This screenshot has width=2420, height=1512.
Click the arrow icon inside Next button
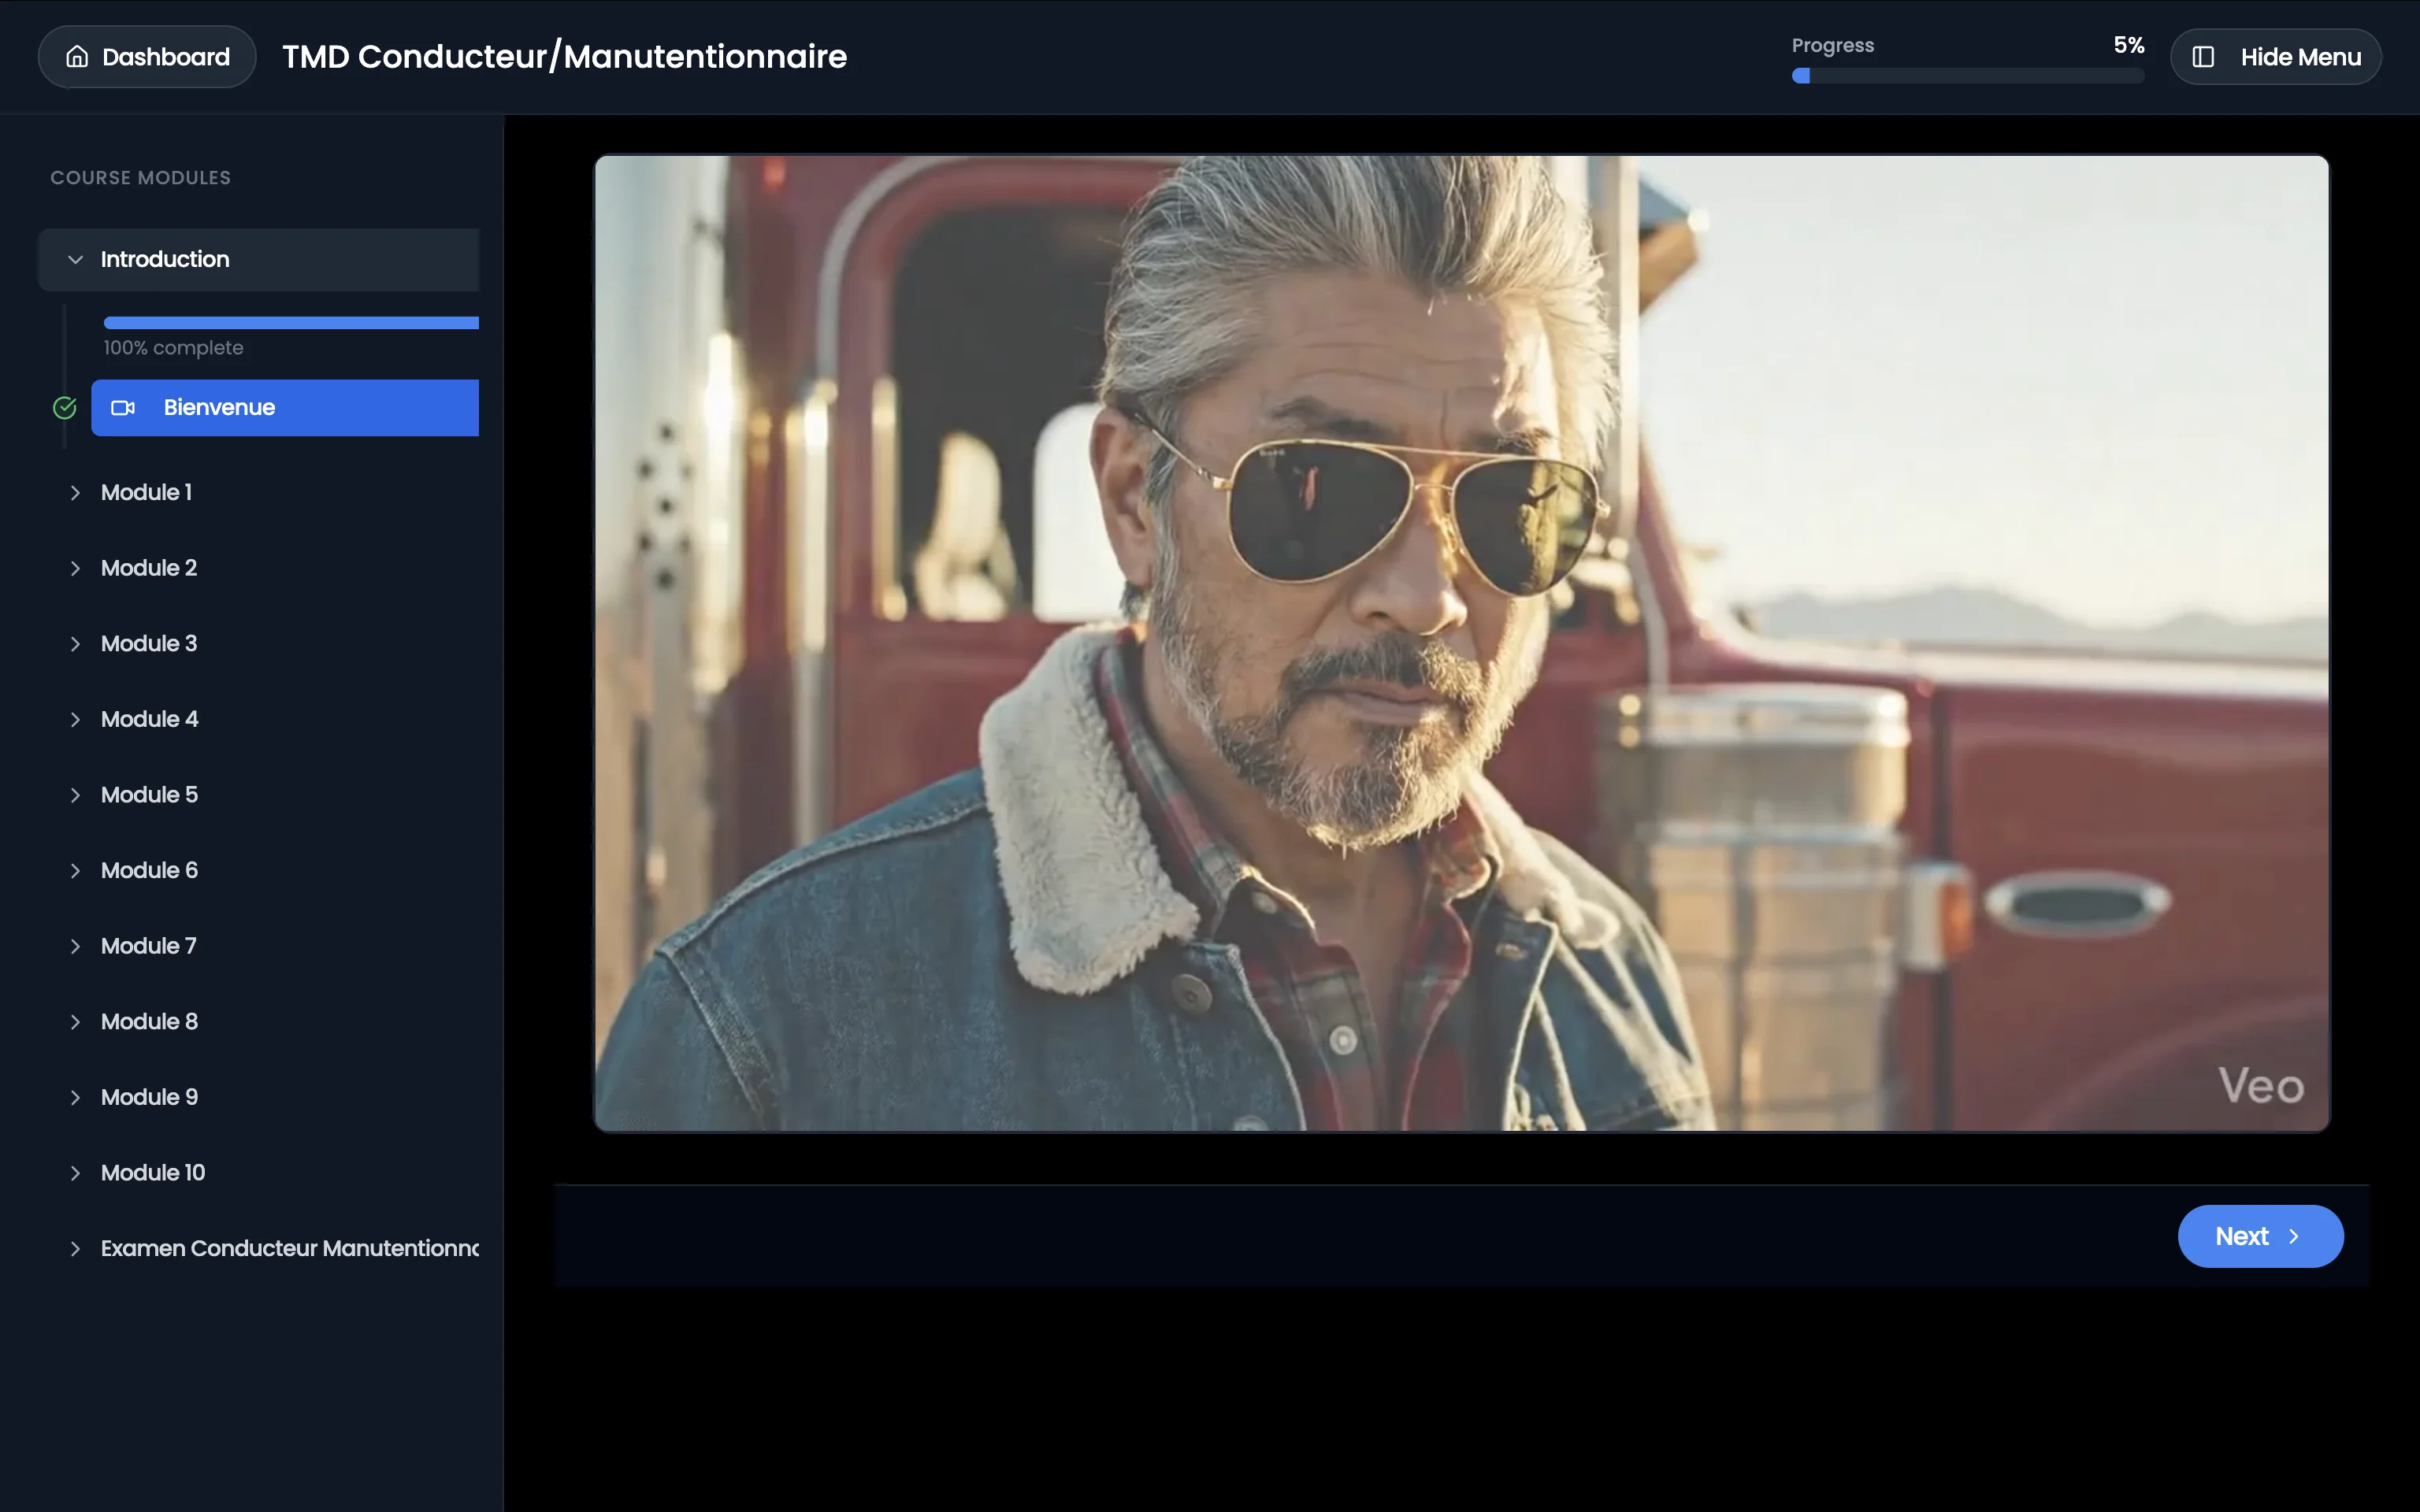point(2294,1237)
